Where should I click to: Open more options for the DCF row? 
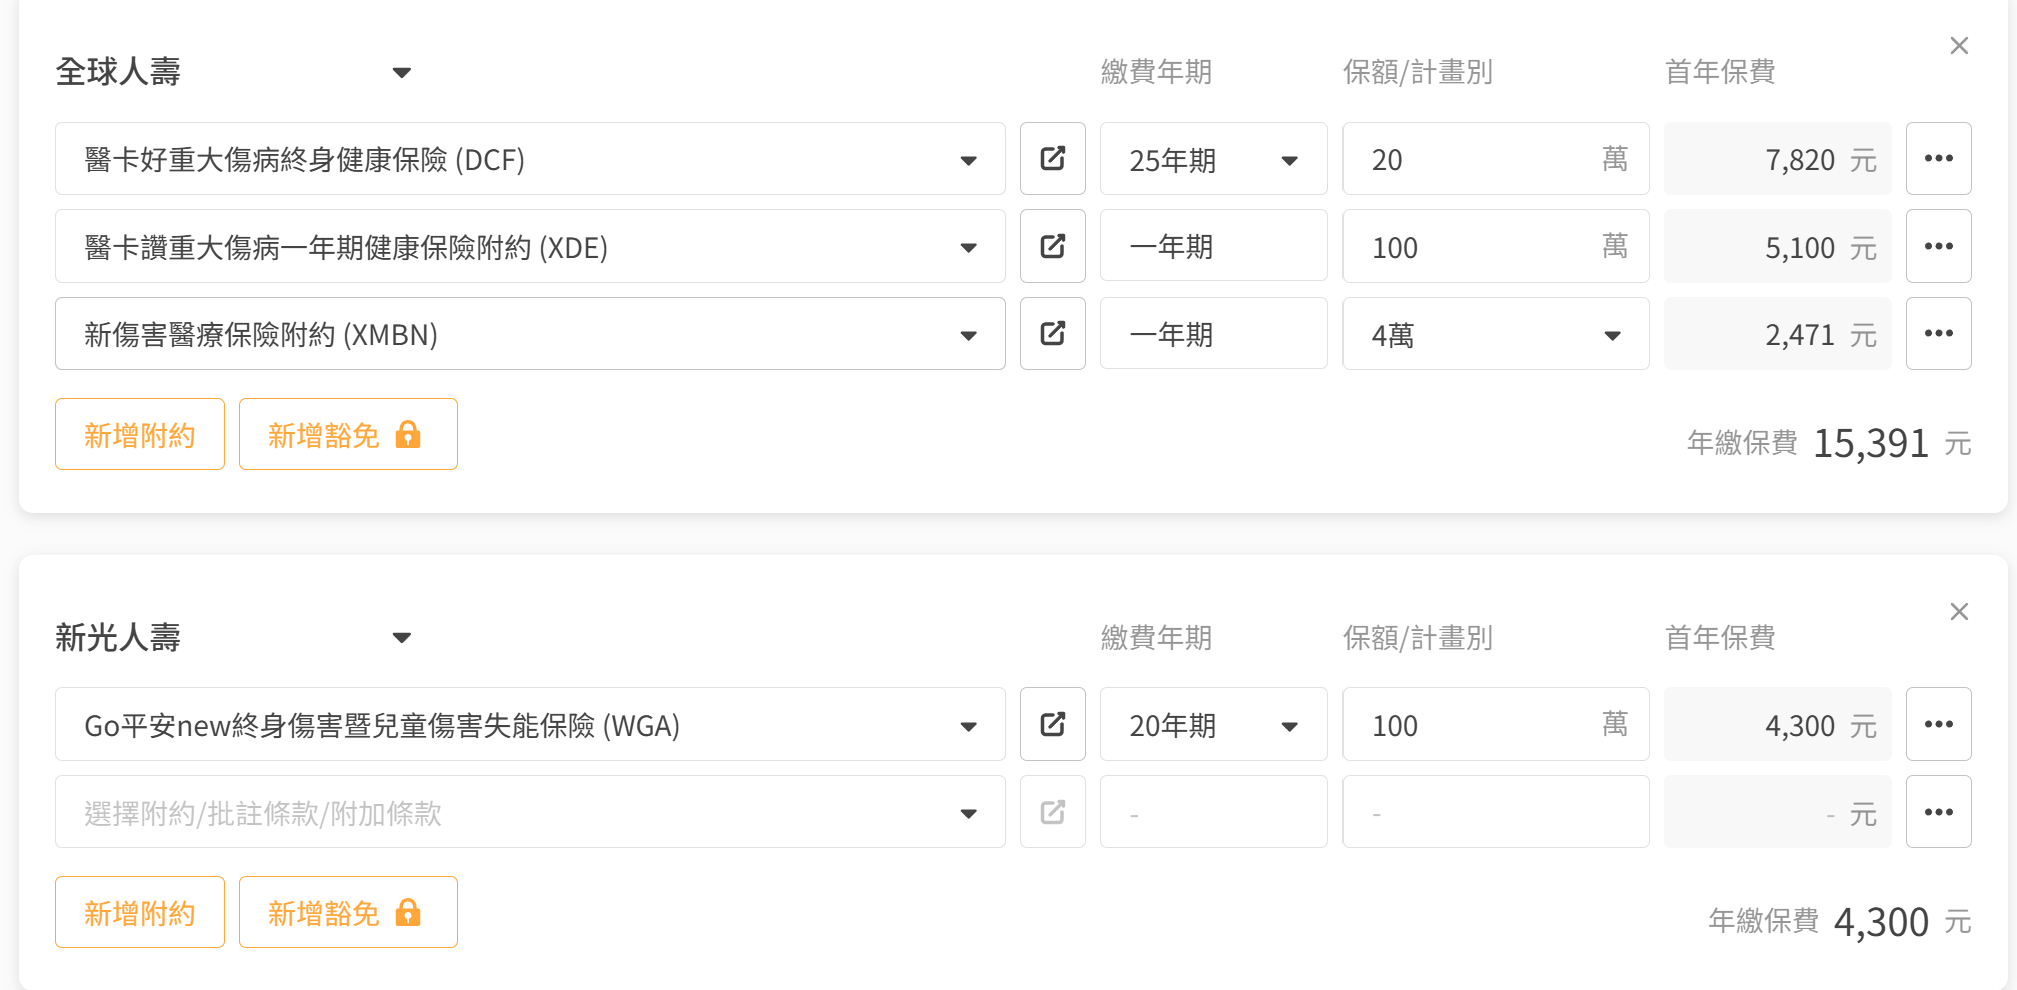[x=1938, y=159]
